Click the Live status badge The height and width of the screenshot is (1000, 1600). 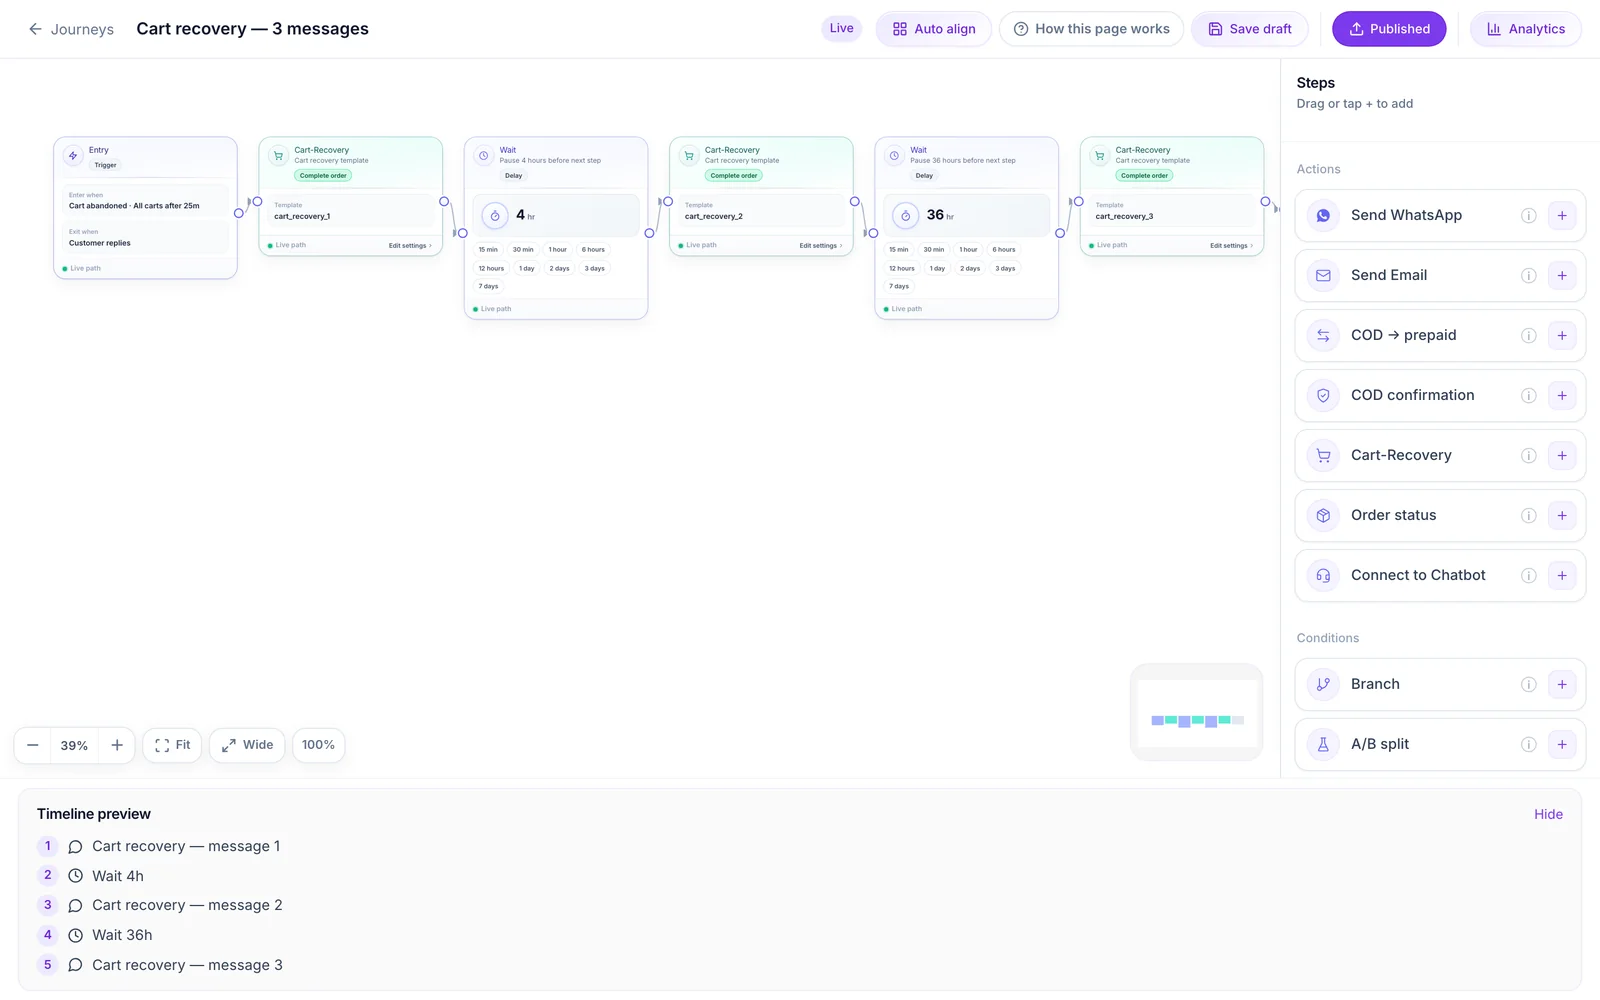841,28
